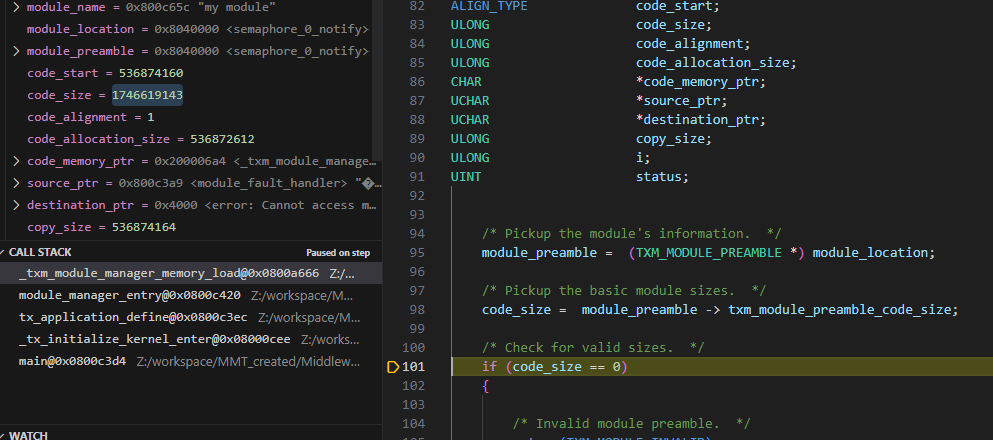Select the highlighted code_size value 1746619143
Image resolution: width=993 pixels, height=440 pixels.
147,95
